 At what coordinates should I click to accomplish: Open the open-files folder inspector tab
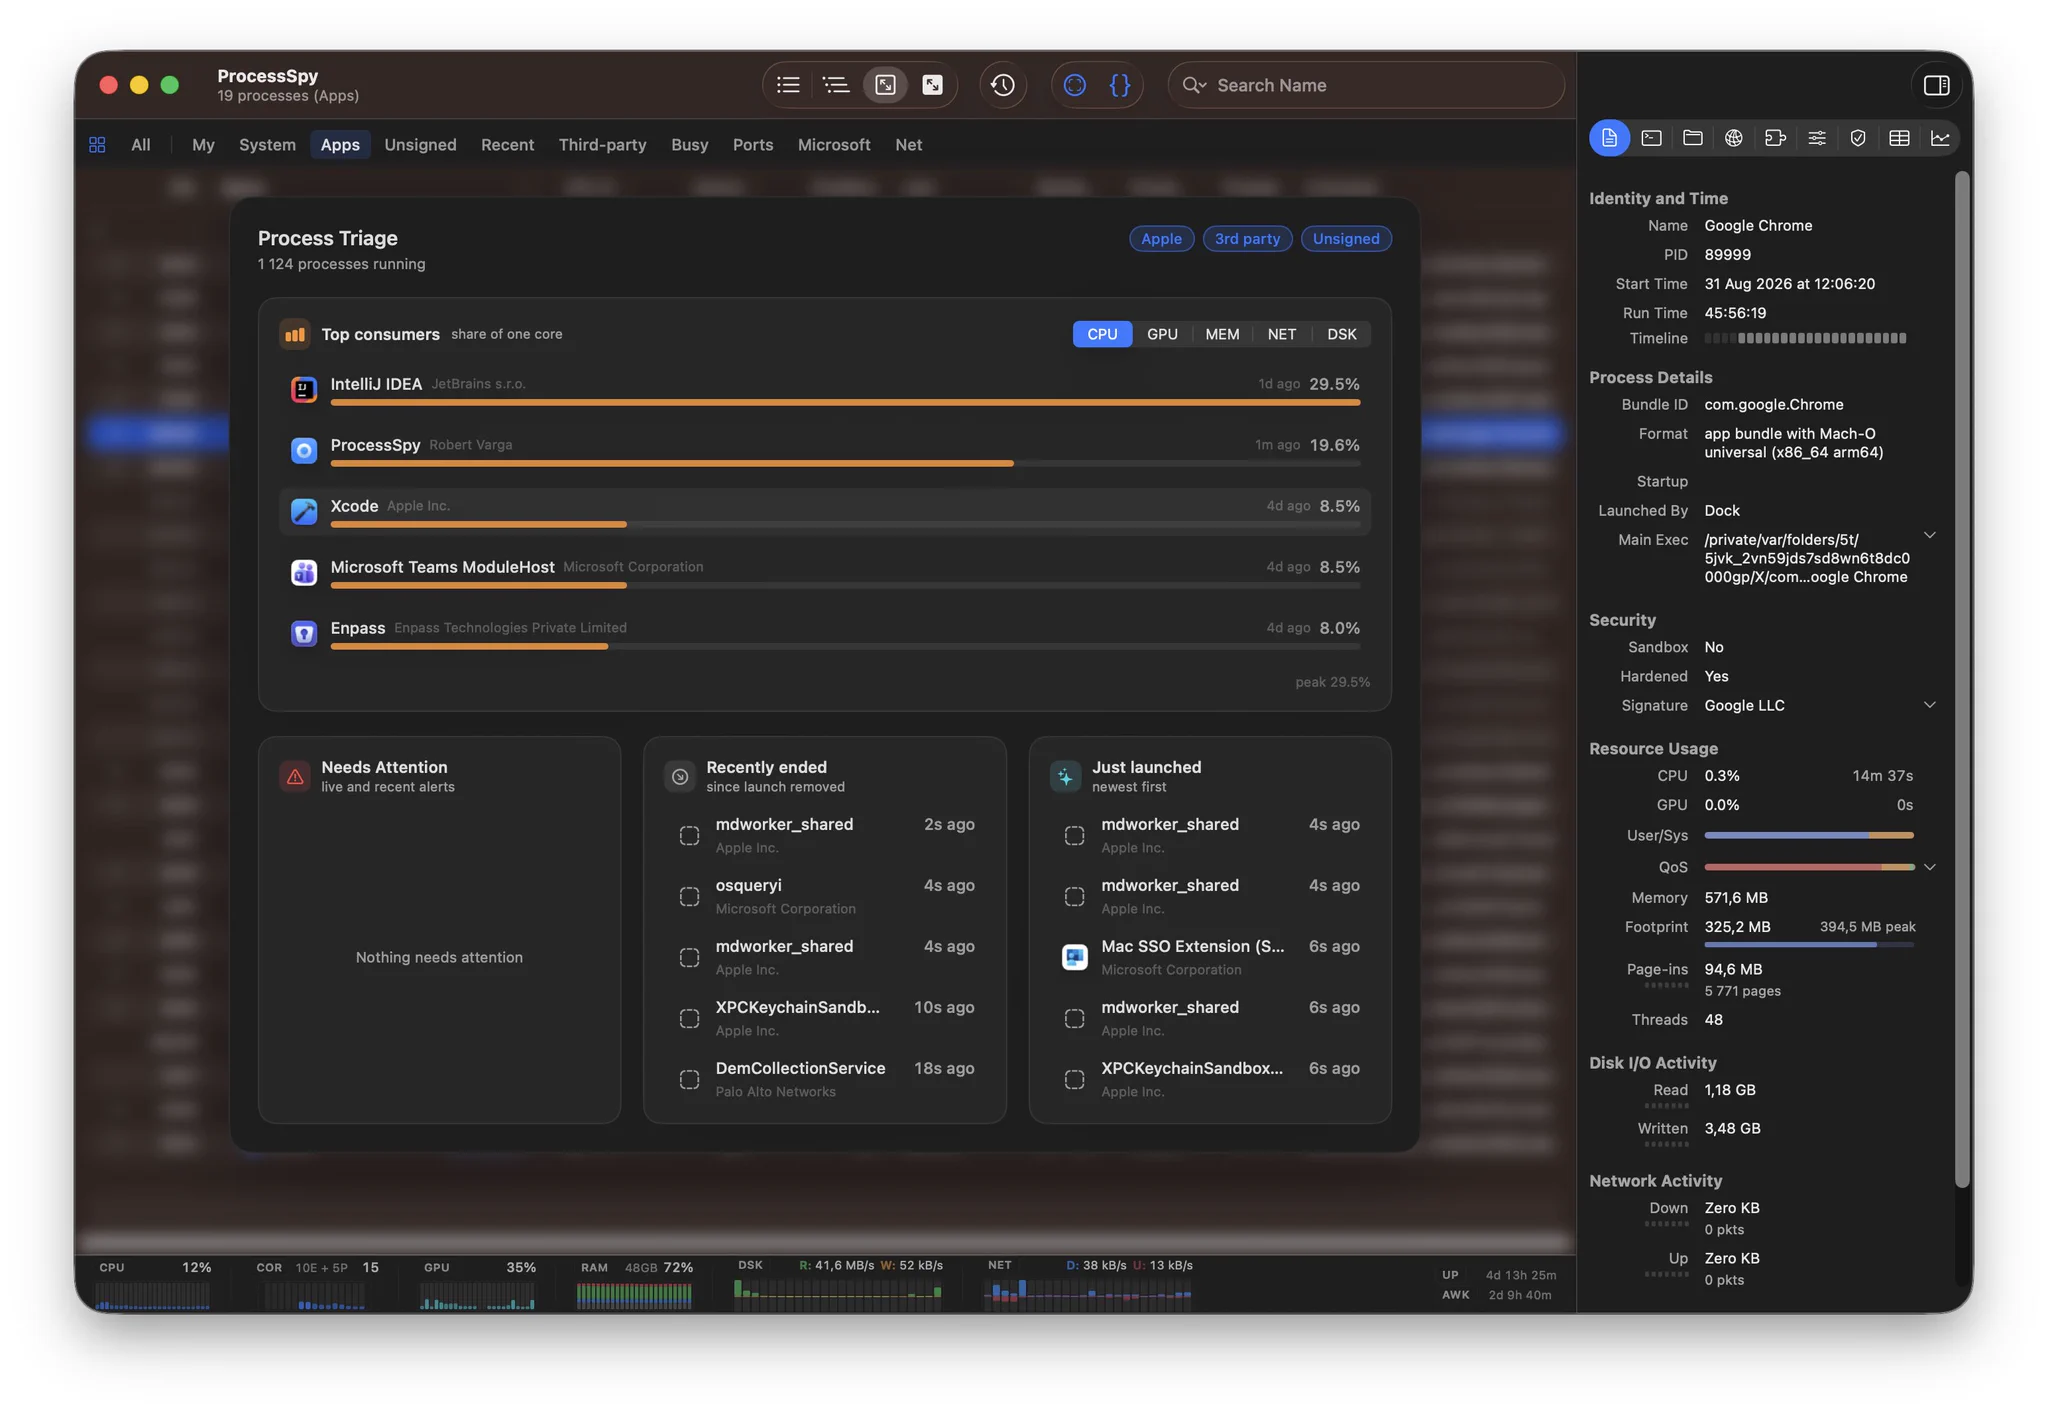point(1692,138)
